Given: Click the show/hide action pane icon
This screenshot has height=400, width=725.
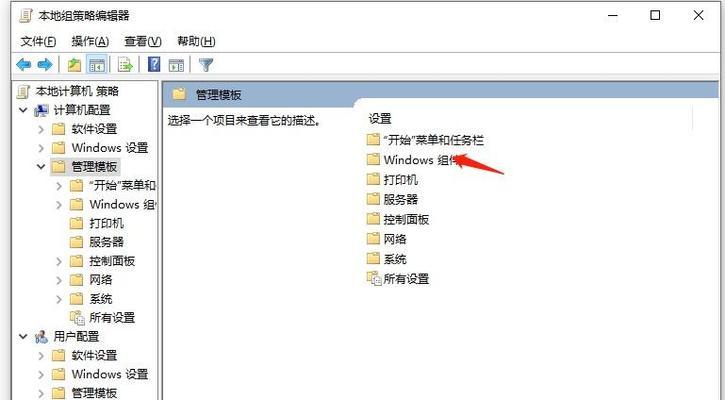Looking at the screenshot, I should [177, 65].
